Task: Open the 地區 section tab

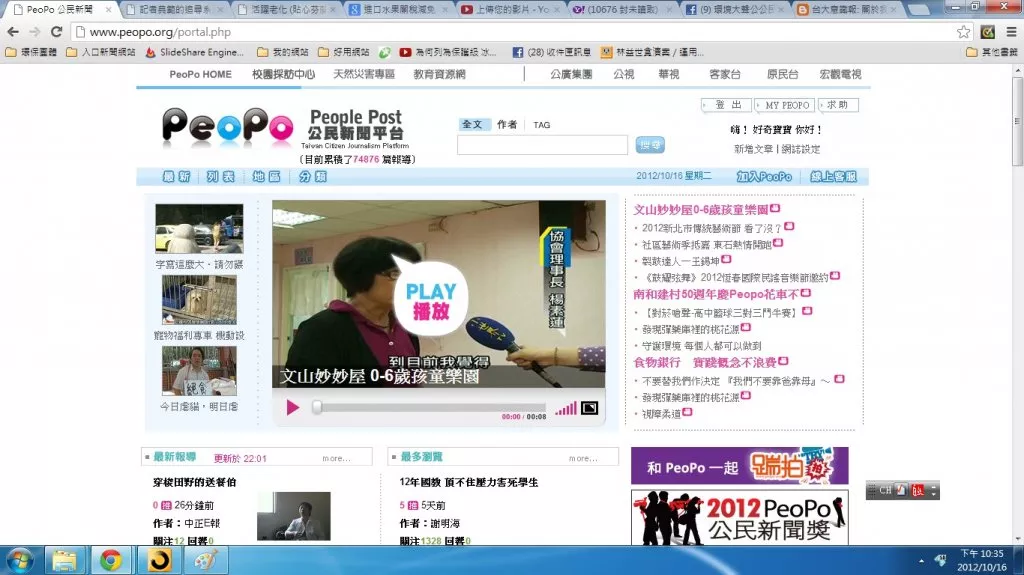Action: coord(266,176)
